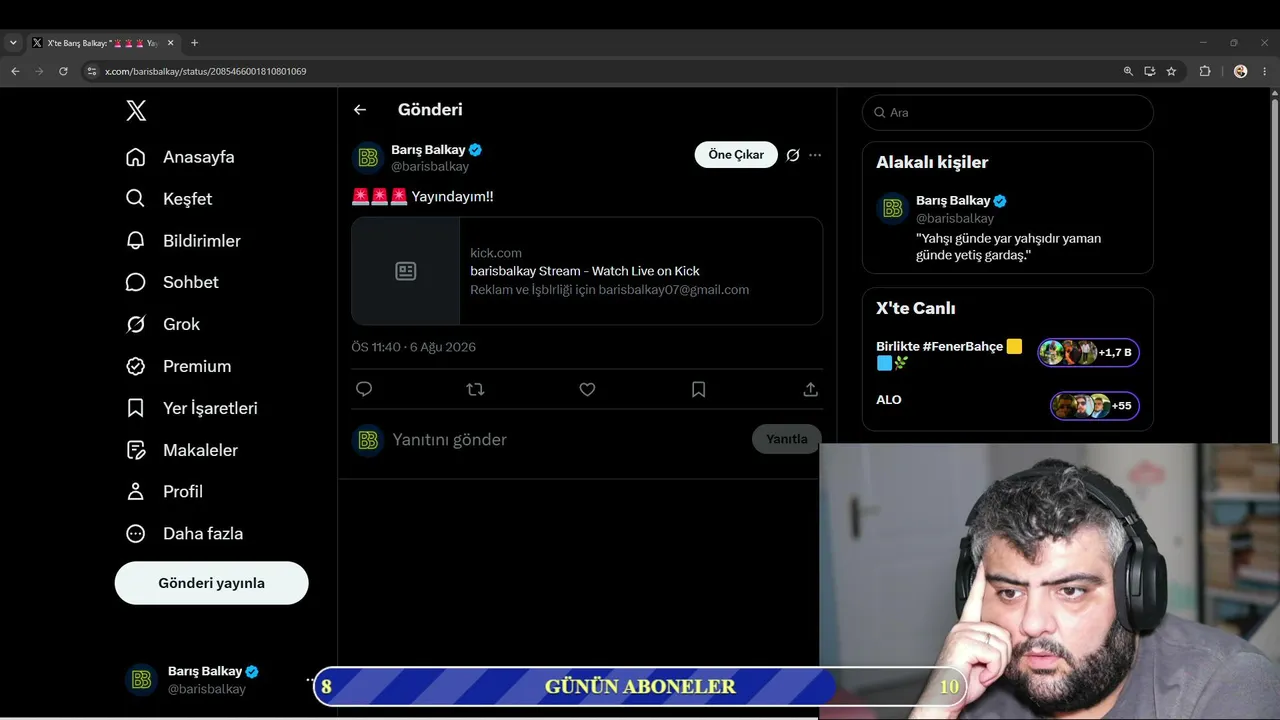Click the Yanıtla reply button

787,439
